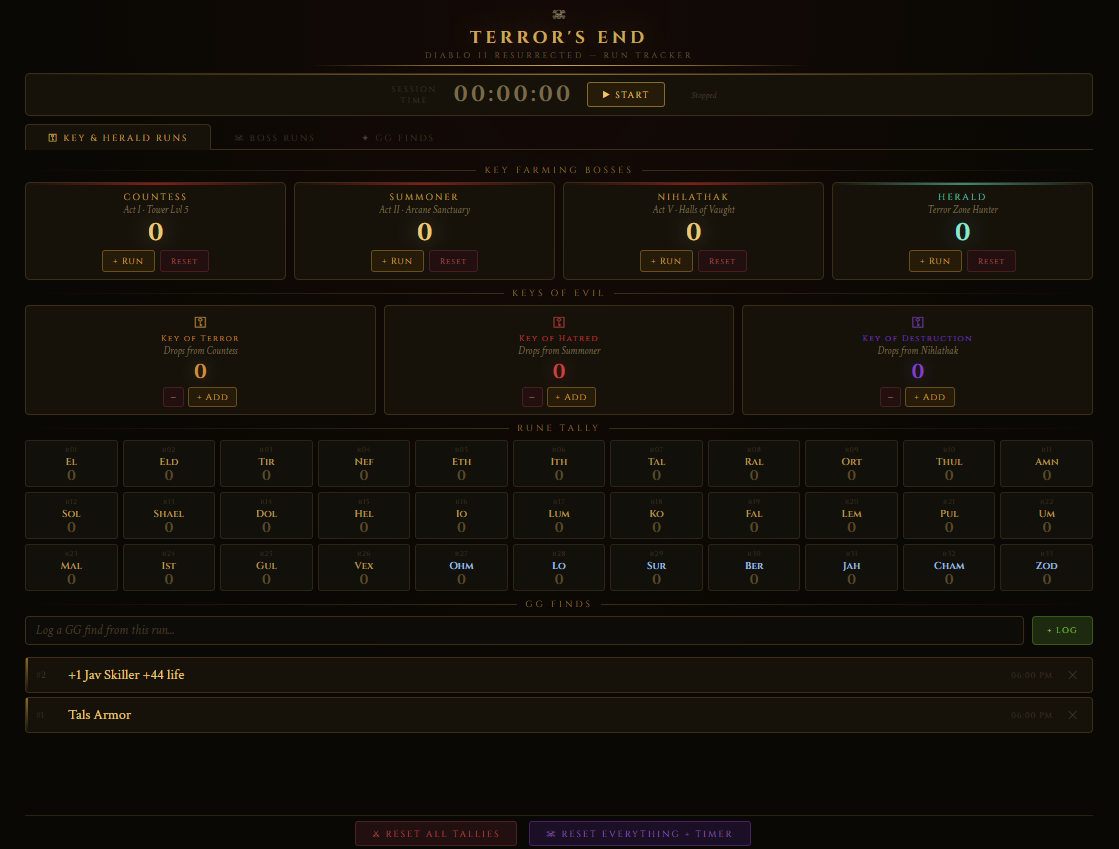Image resolution: width=1119 pixels, height=849 pixels.
Task: Increment the Lem rune tally
Action: (851, 515)
